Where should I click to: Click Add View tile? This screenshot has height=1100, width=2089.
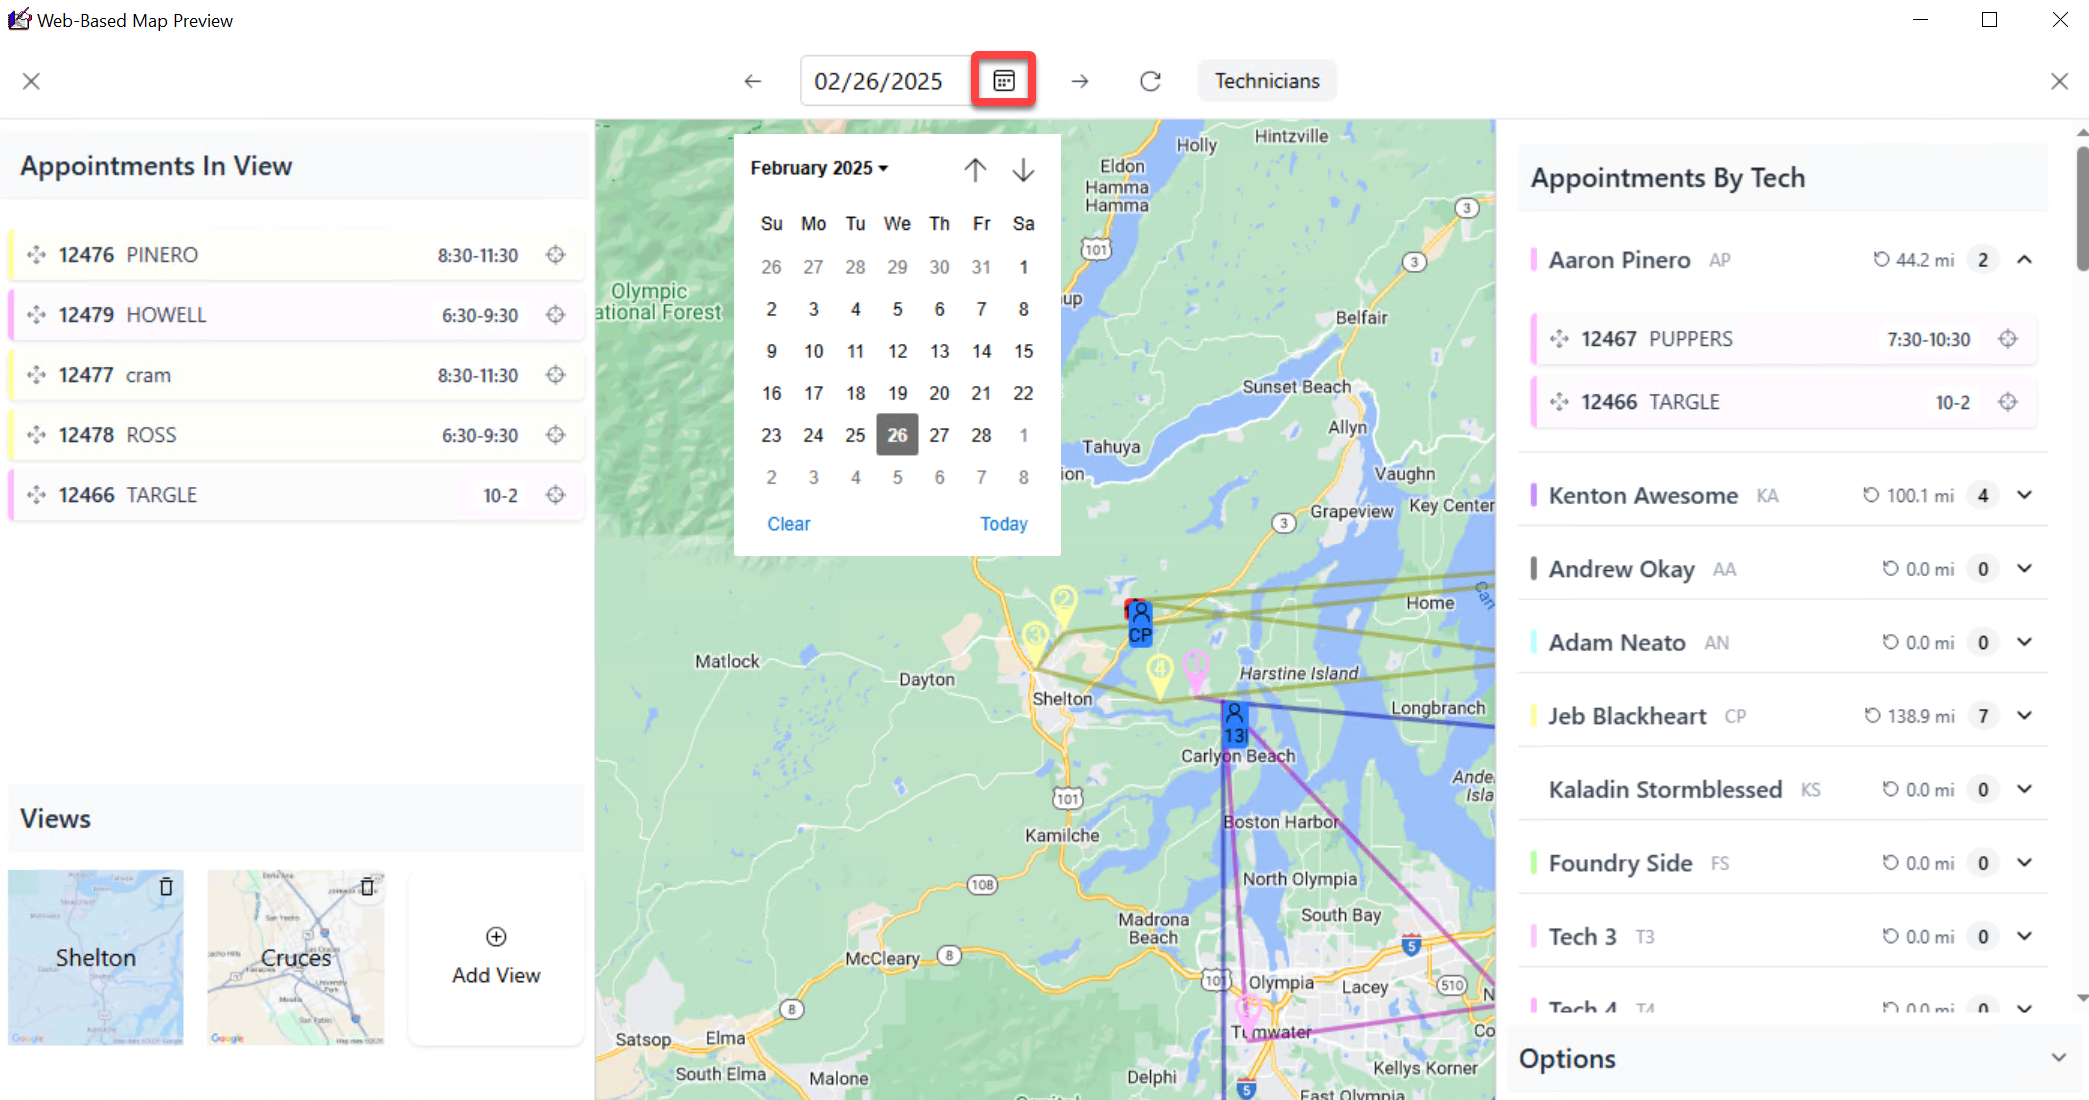(x=496, y=957)
